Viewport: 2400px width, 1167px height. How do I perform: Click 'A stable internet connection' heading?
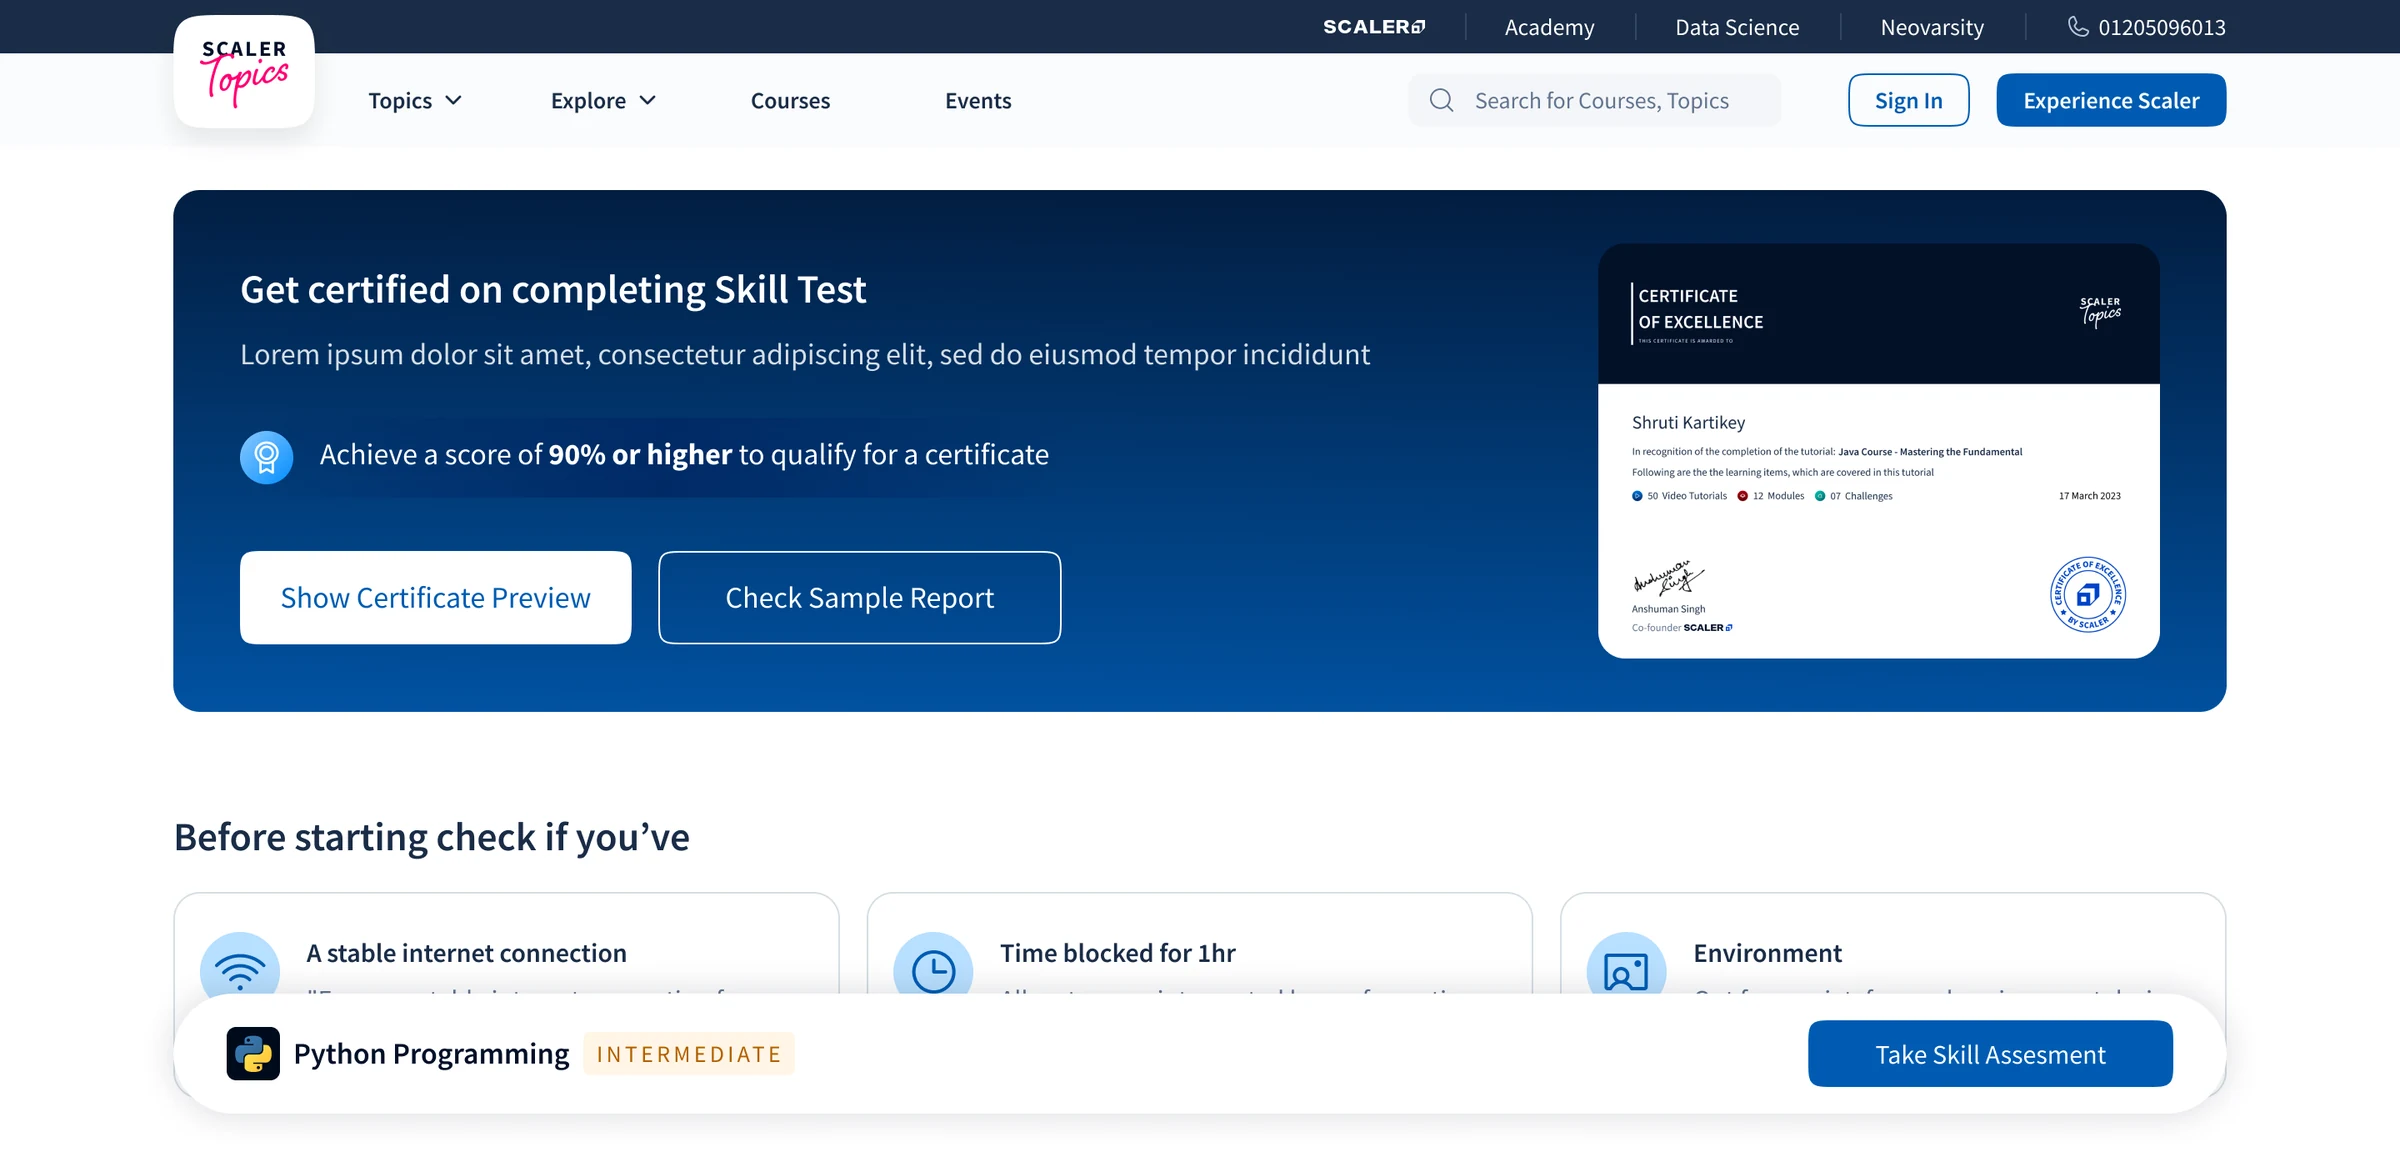[x=466, y=953]
